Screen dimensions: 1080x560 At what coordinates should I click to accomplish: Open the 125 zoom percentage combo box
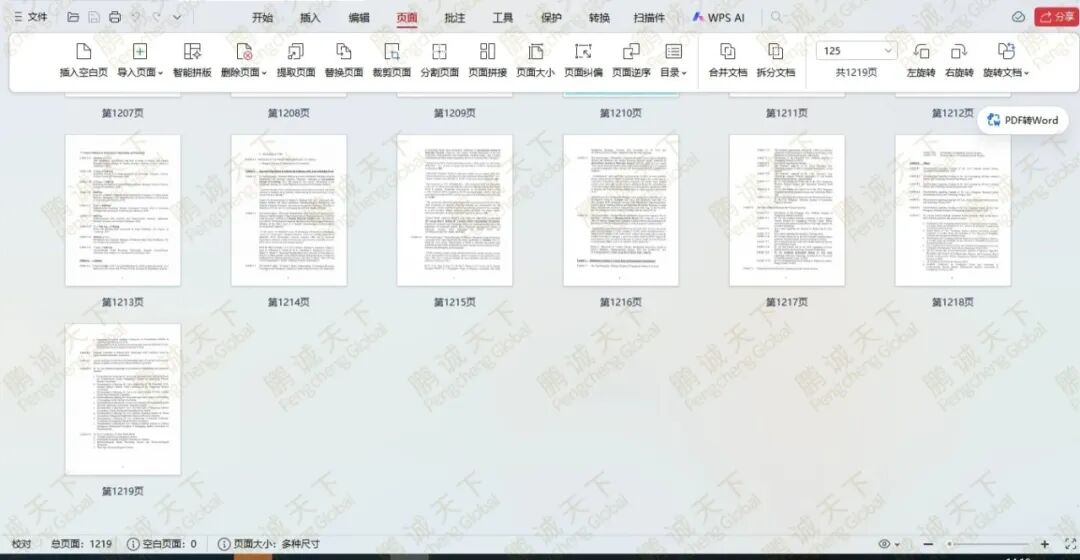click(x=857, y=50)
